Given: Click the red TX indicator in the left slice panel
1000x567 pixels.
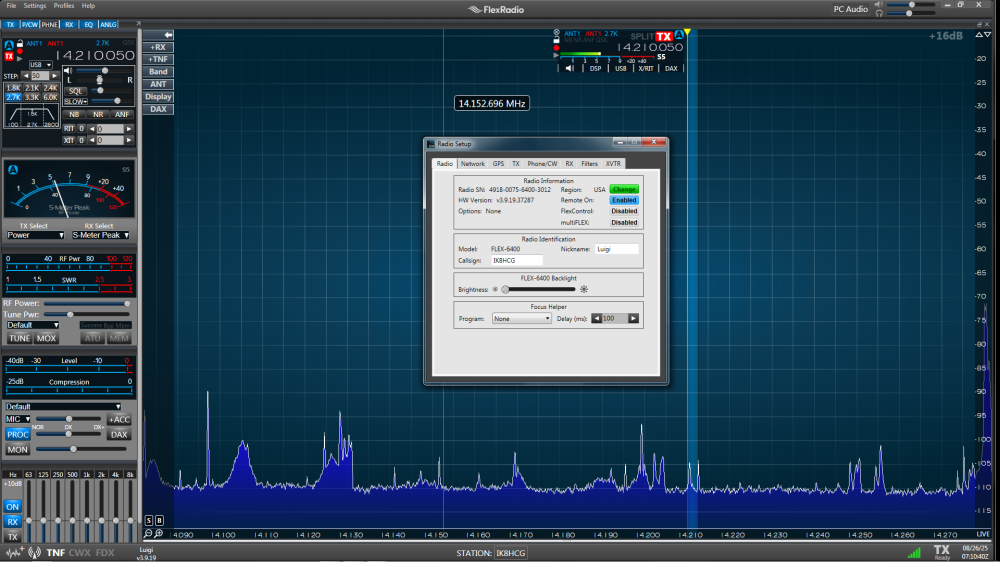Looking at the screenshot, I should tap(9, 56).
